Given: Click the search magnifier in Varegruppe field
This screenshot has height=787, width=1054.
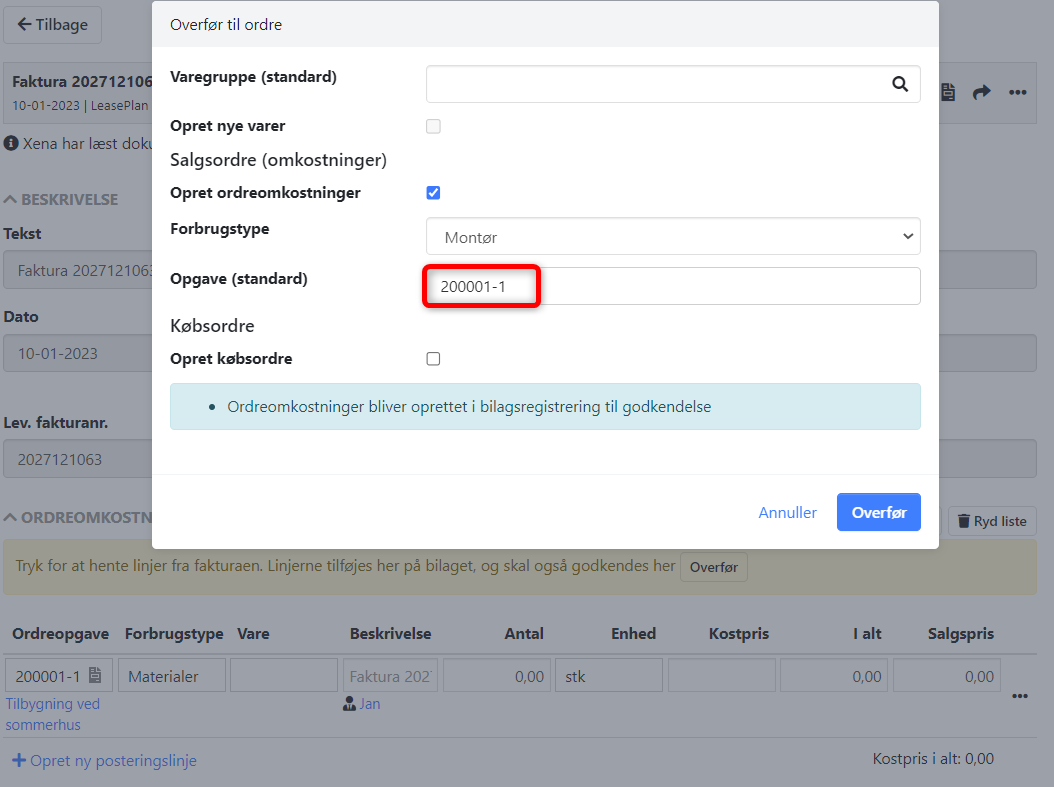Looking at the screenshot, I should [x=899, y=85].
